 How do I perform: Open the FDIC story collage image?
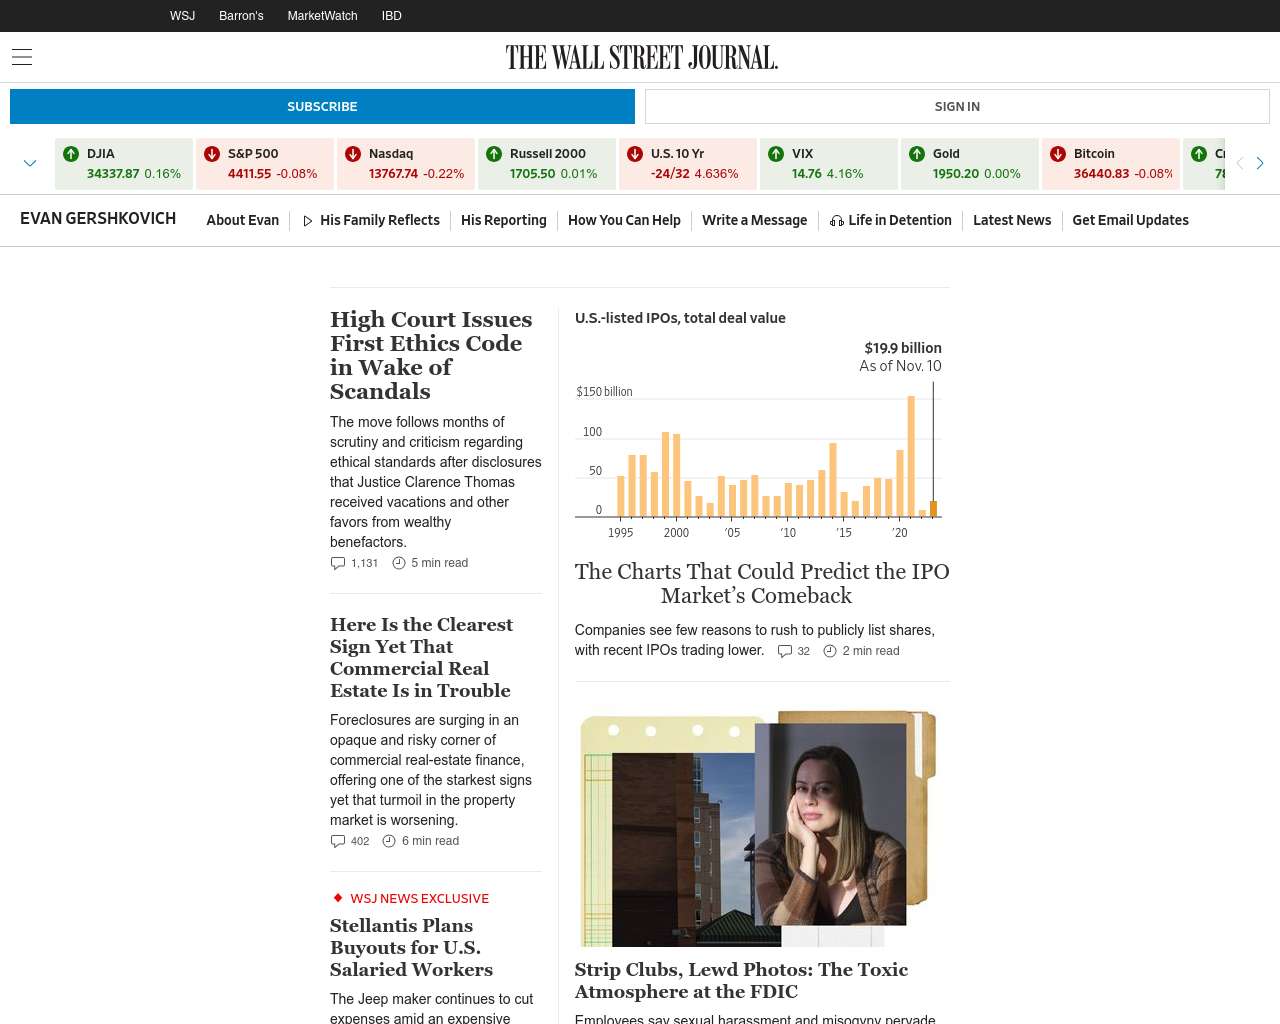pos(758,828)
